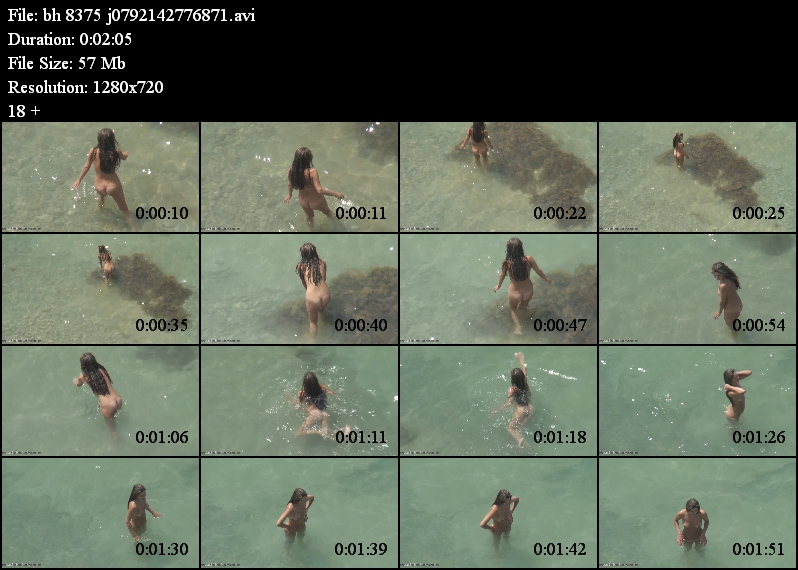Viewport: 798px width, 570px height.
Task: Select the thumbnail timestamped 0:00:10
Action: (101, 177)
